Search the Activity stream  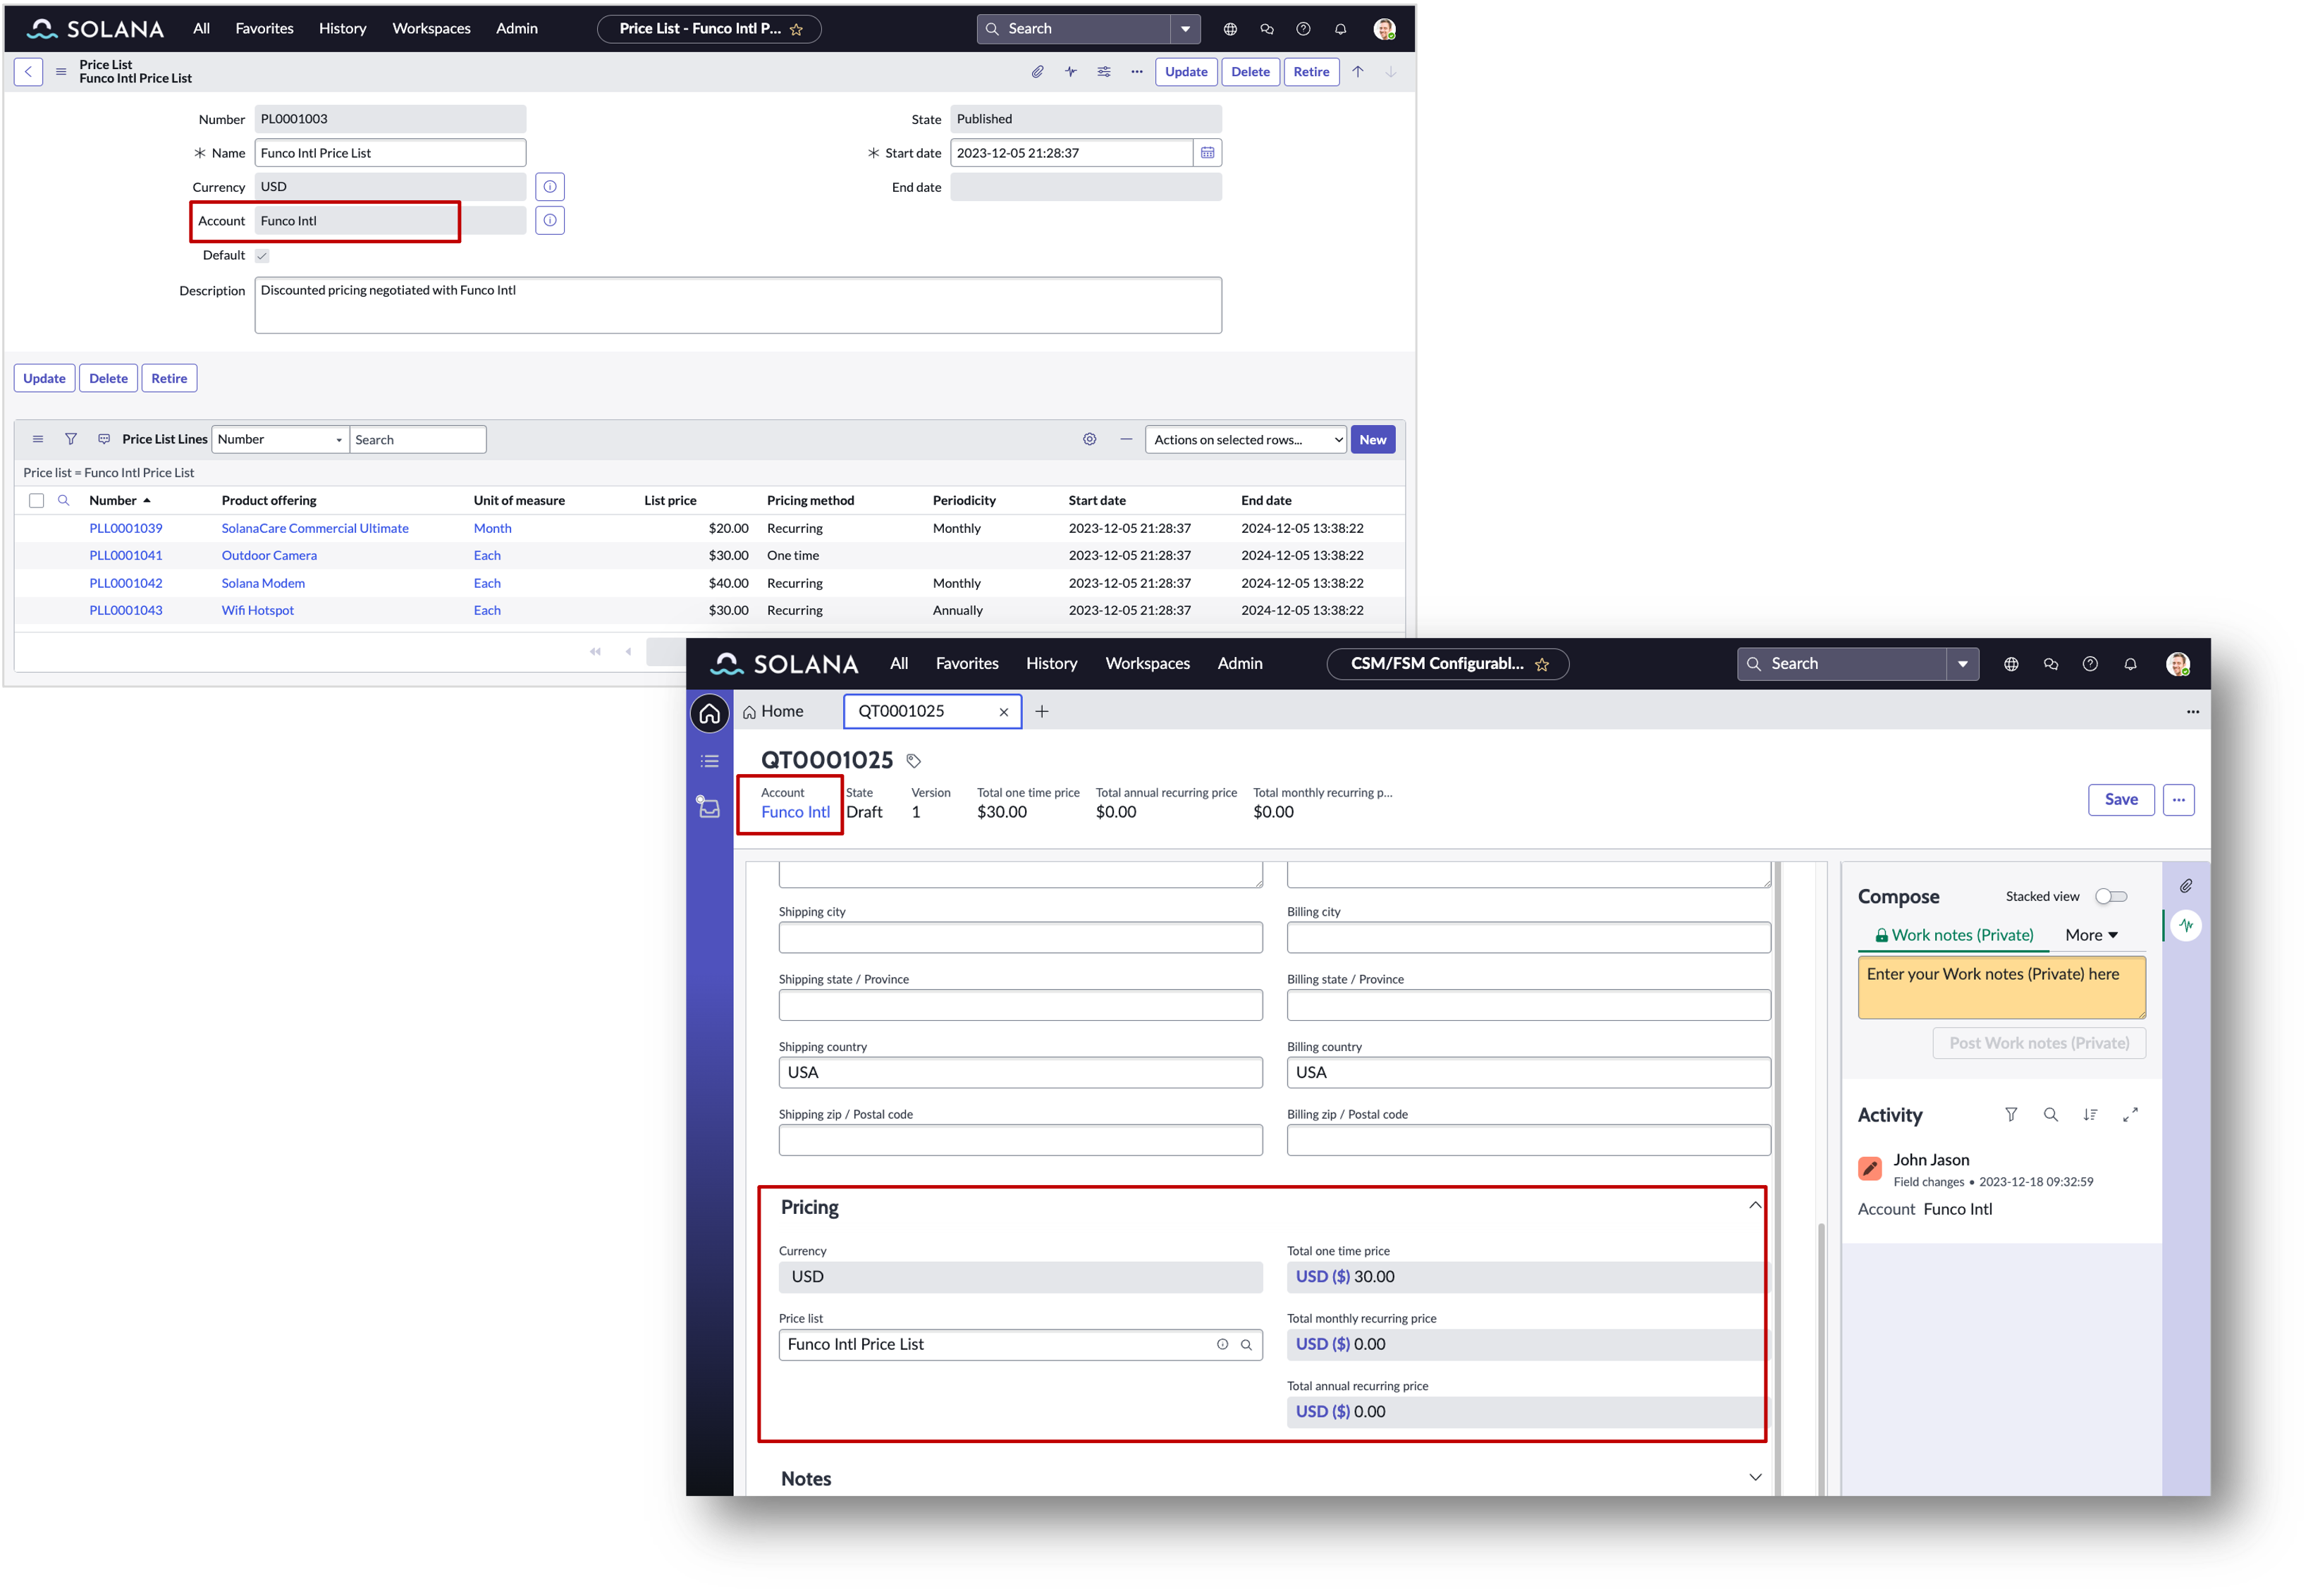(x=2050, y=1114)
